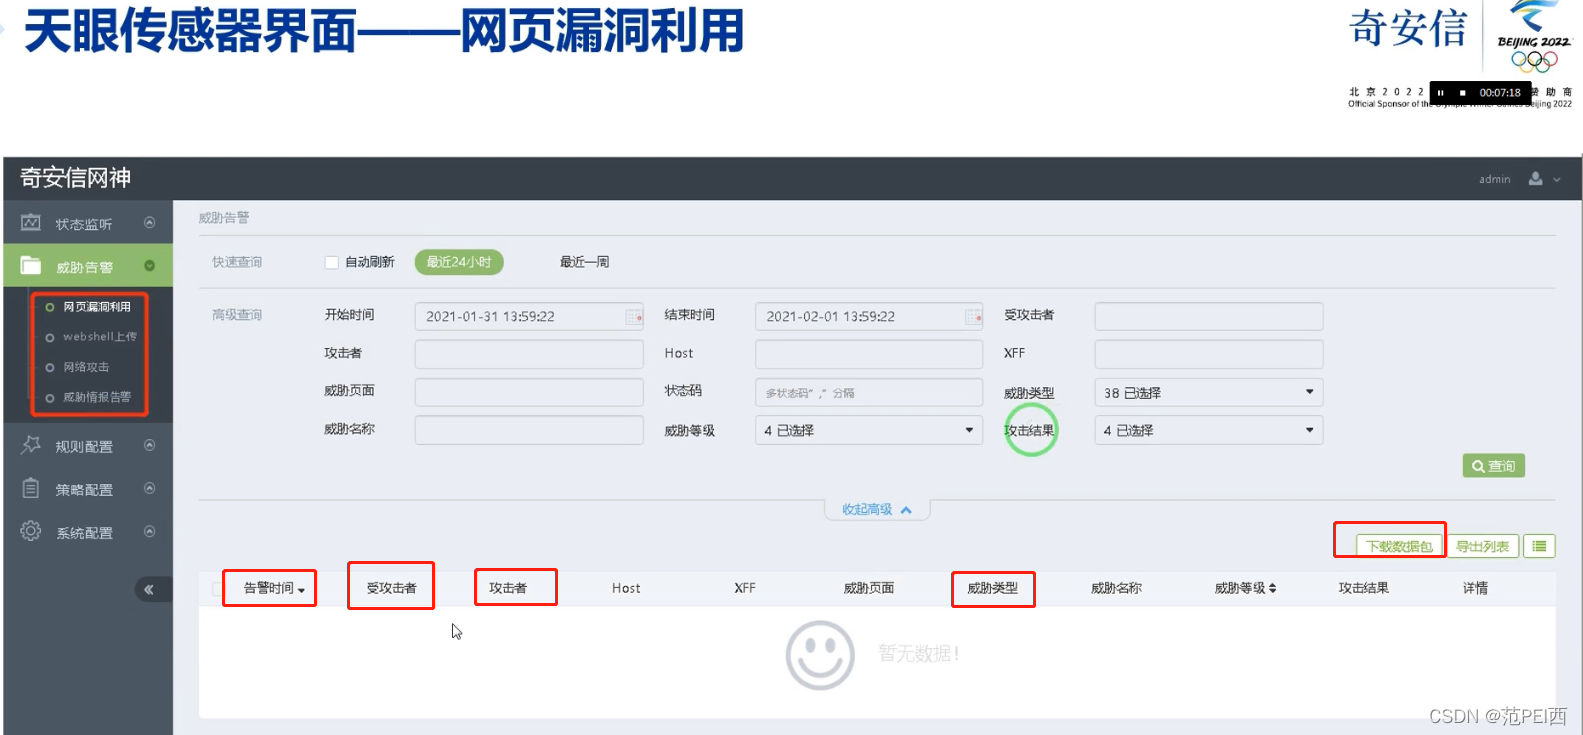Collapse advanced search via 收起高级
The height and width of the screenshot is (735, 1583).
coord(877,509)
